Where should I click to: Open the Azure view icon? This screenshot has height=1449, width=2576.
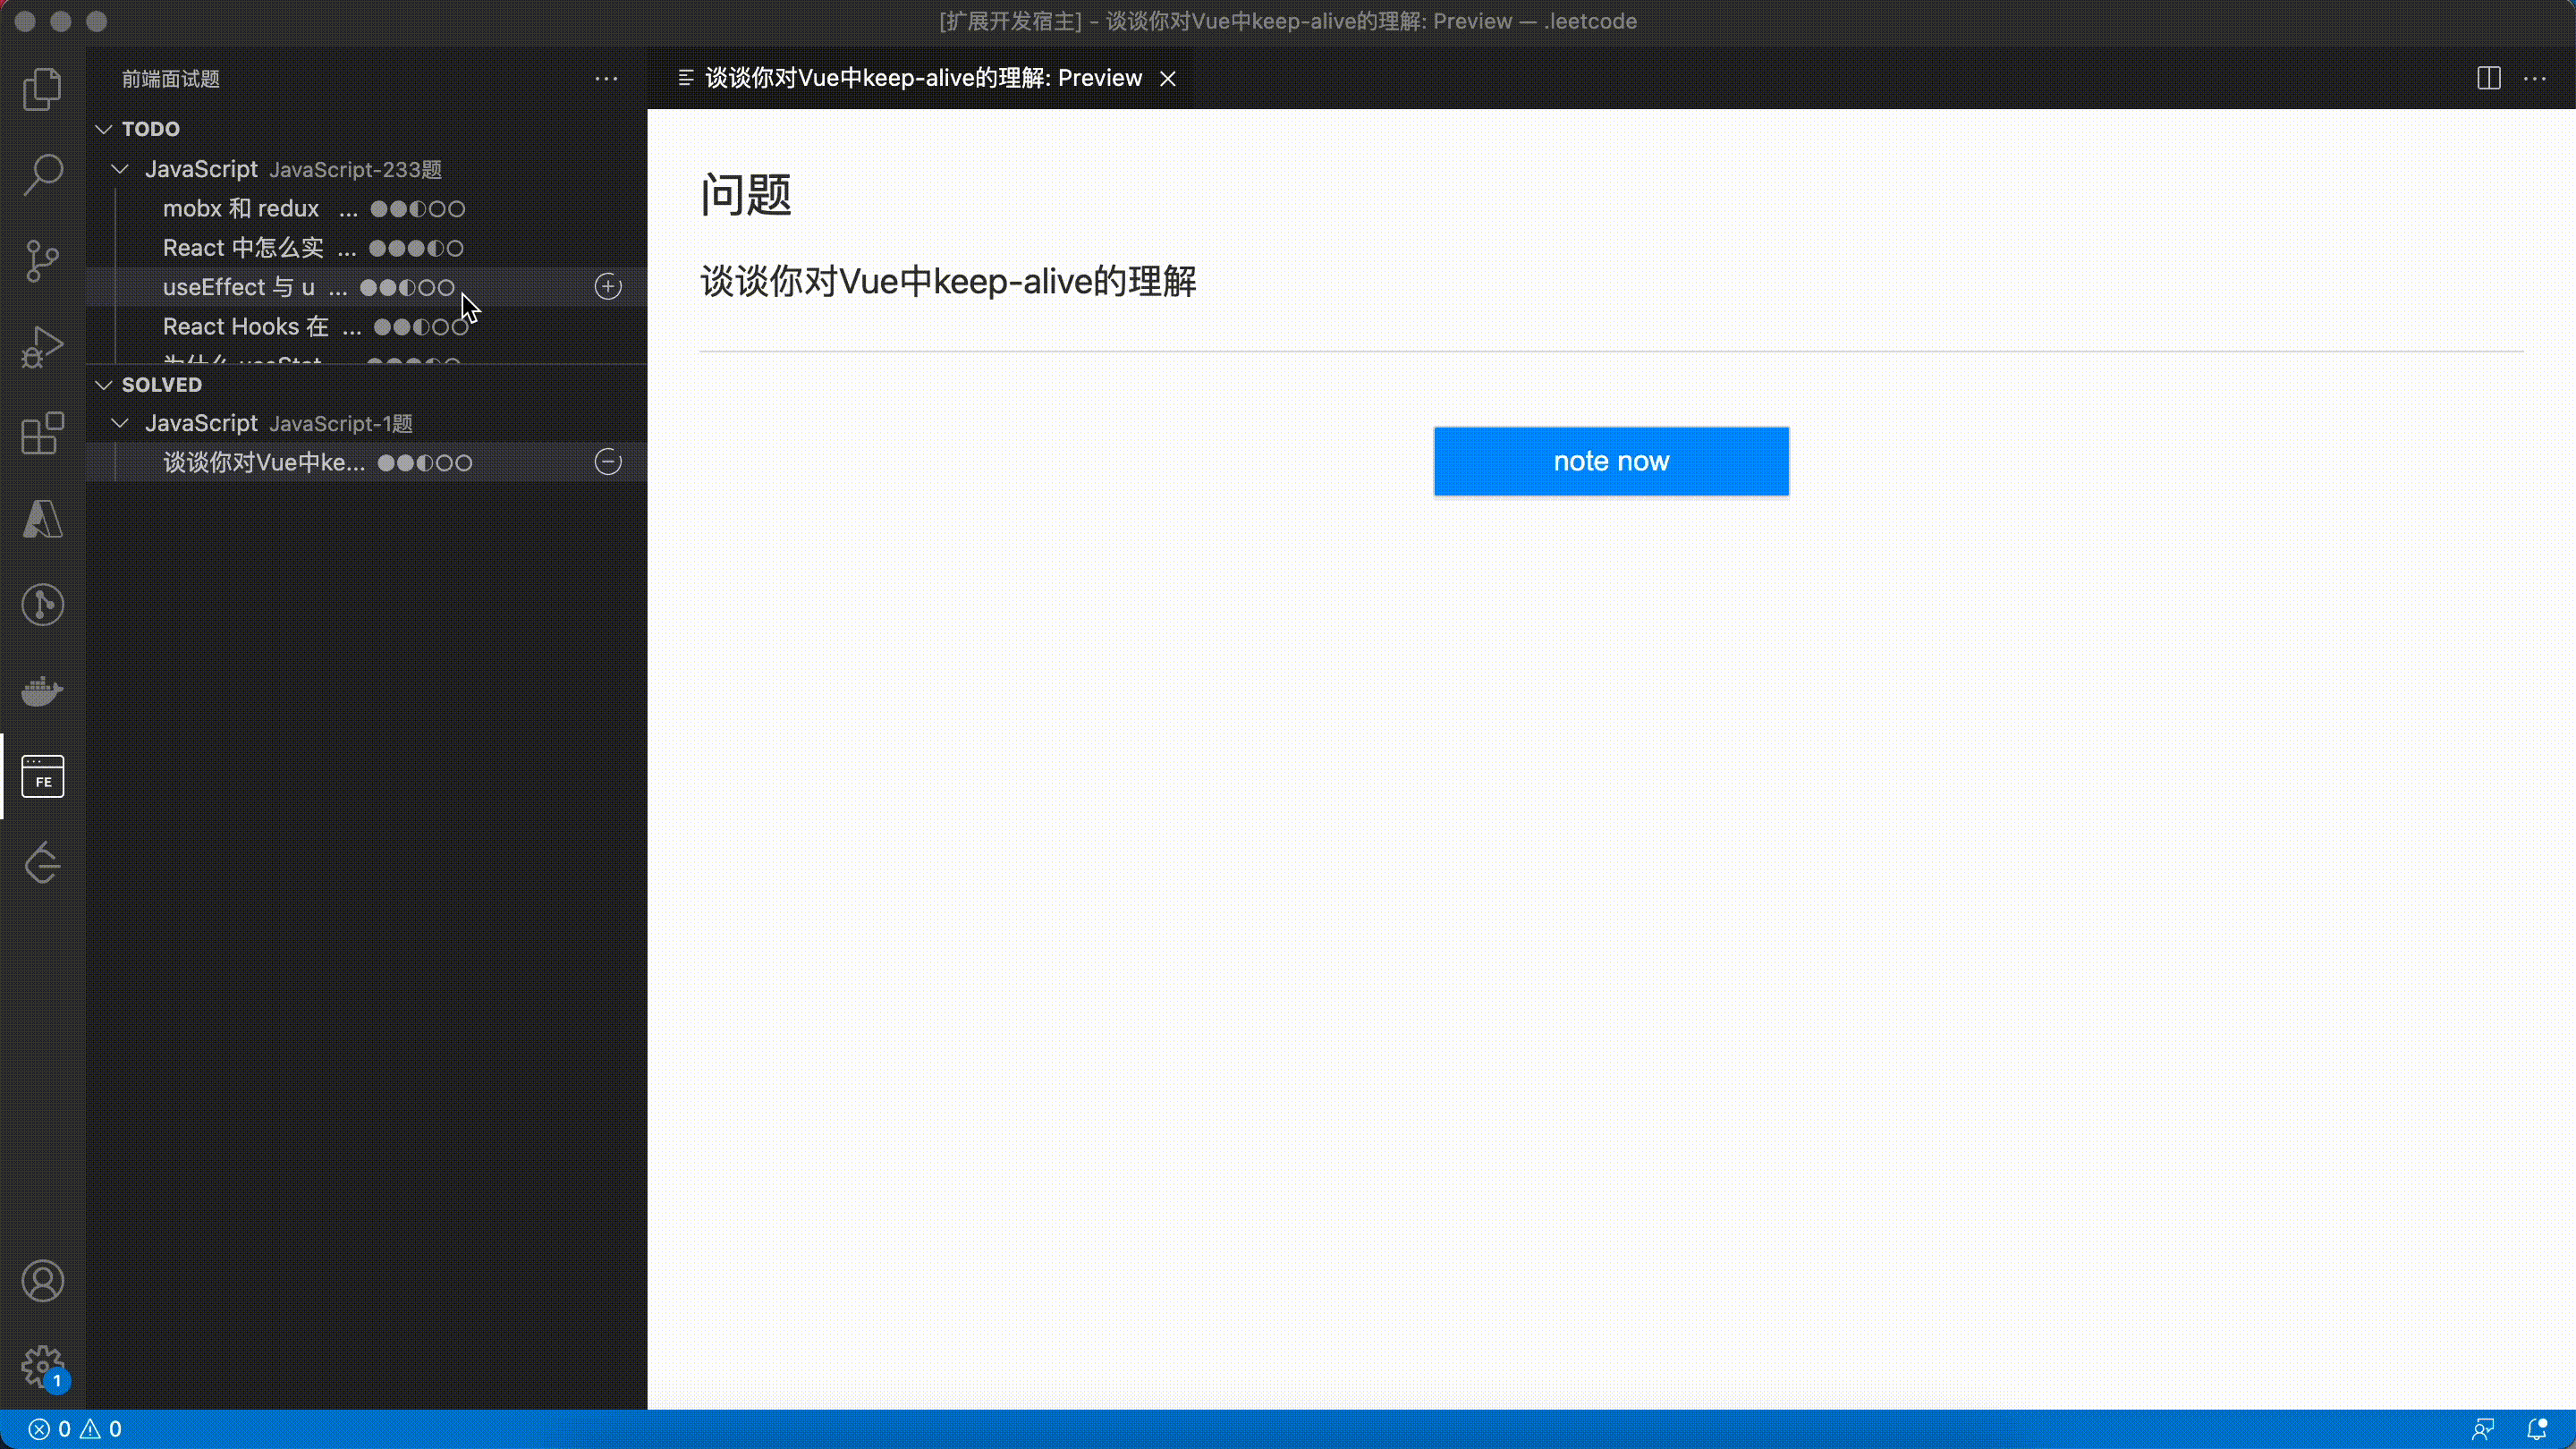[42, 519]
